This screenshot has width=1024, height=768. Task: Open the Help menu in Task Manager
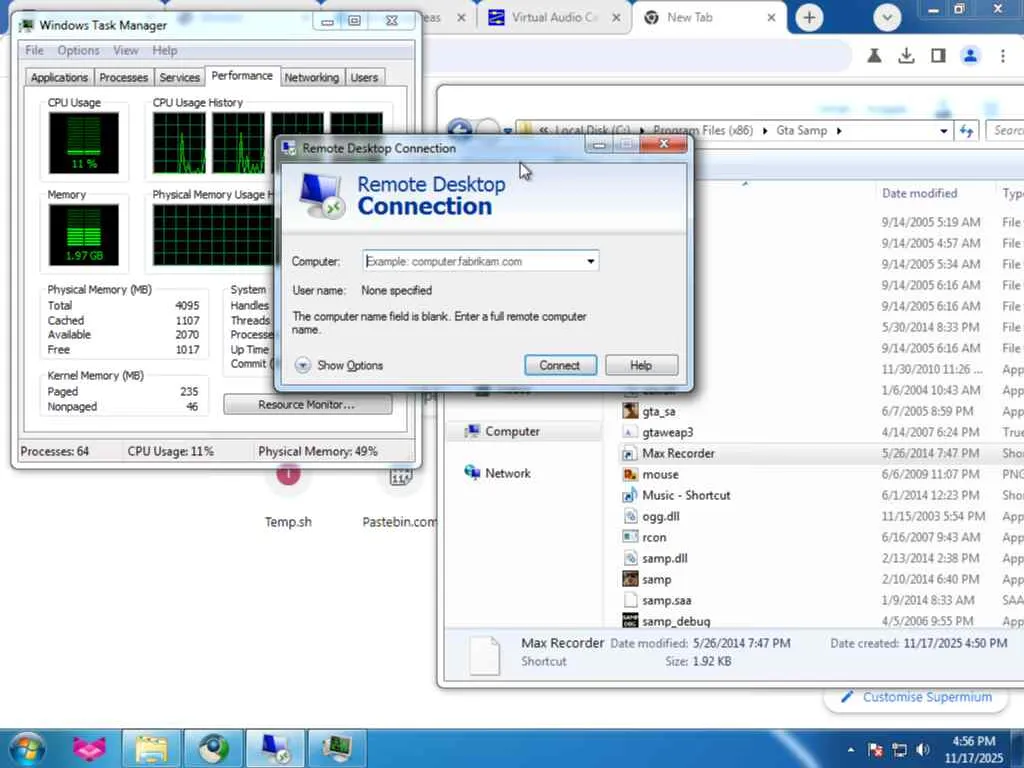(165, 50)
